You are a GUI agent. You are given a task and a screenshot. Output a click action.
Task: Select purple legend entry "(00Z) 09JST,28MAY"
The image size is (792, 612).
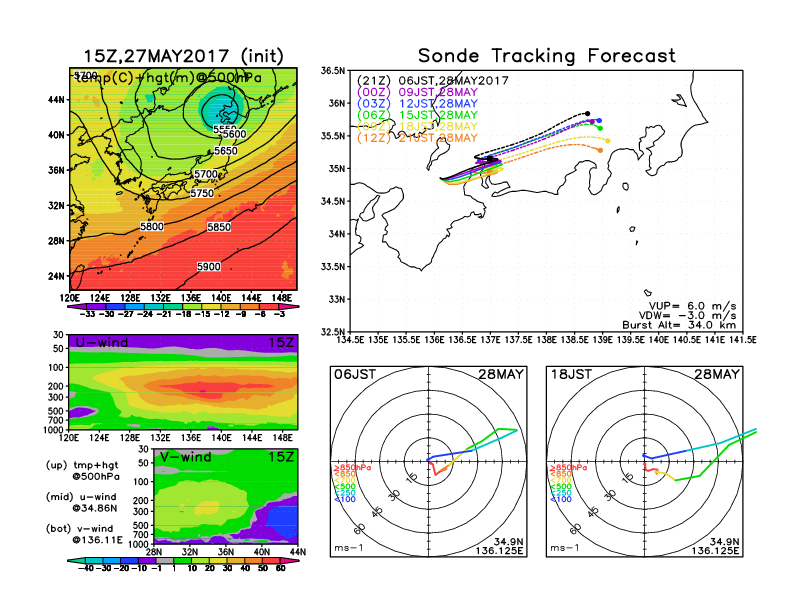pos(417,92)
